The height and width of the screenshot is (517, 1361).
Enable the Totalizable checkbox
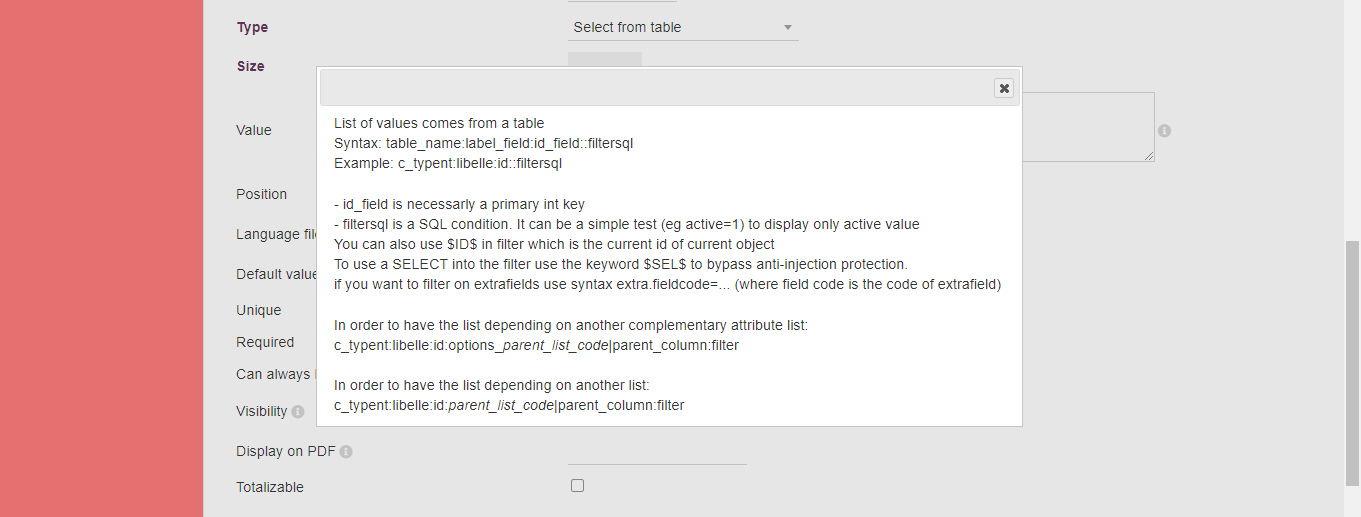577,486
